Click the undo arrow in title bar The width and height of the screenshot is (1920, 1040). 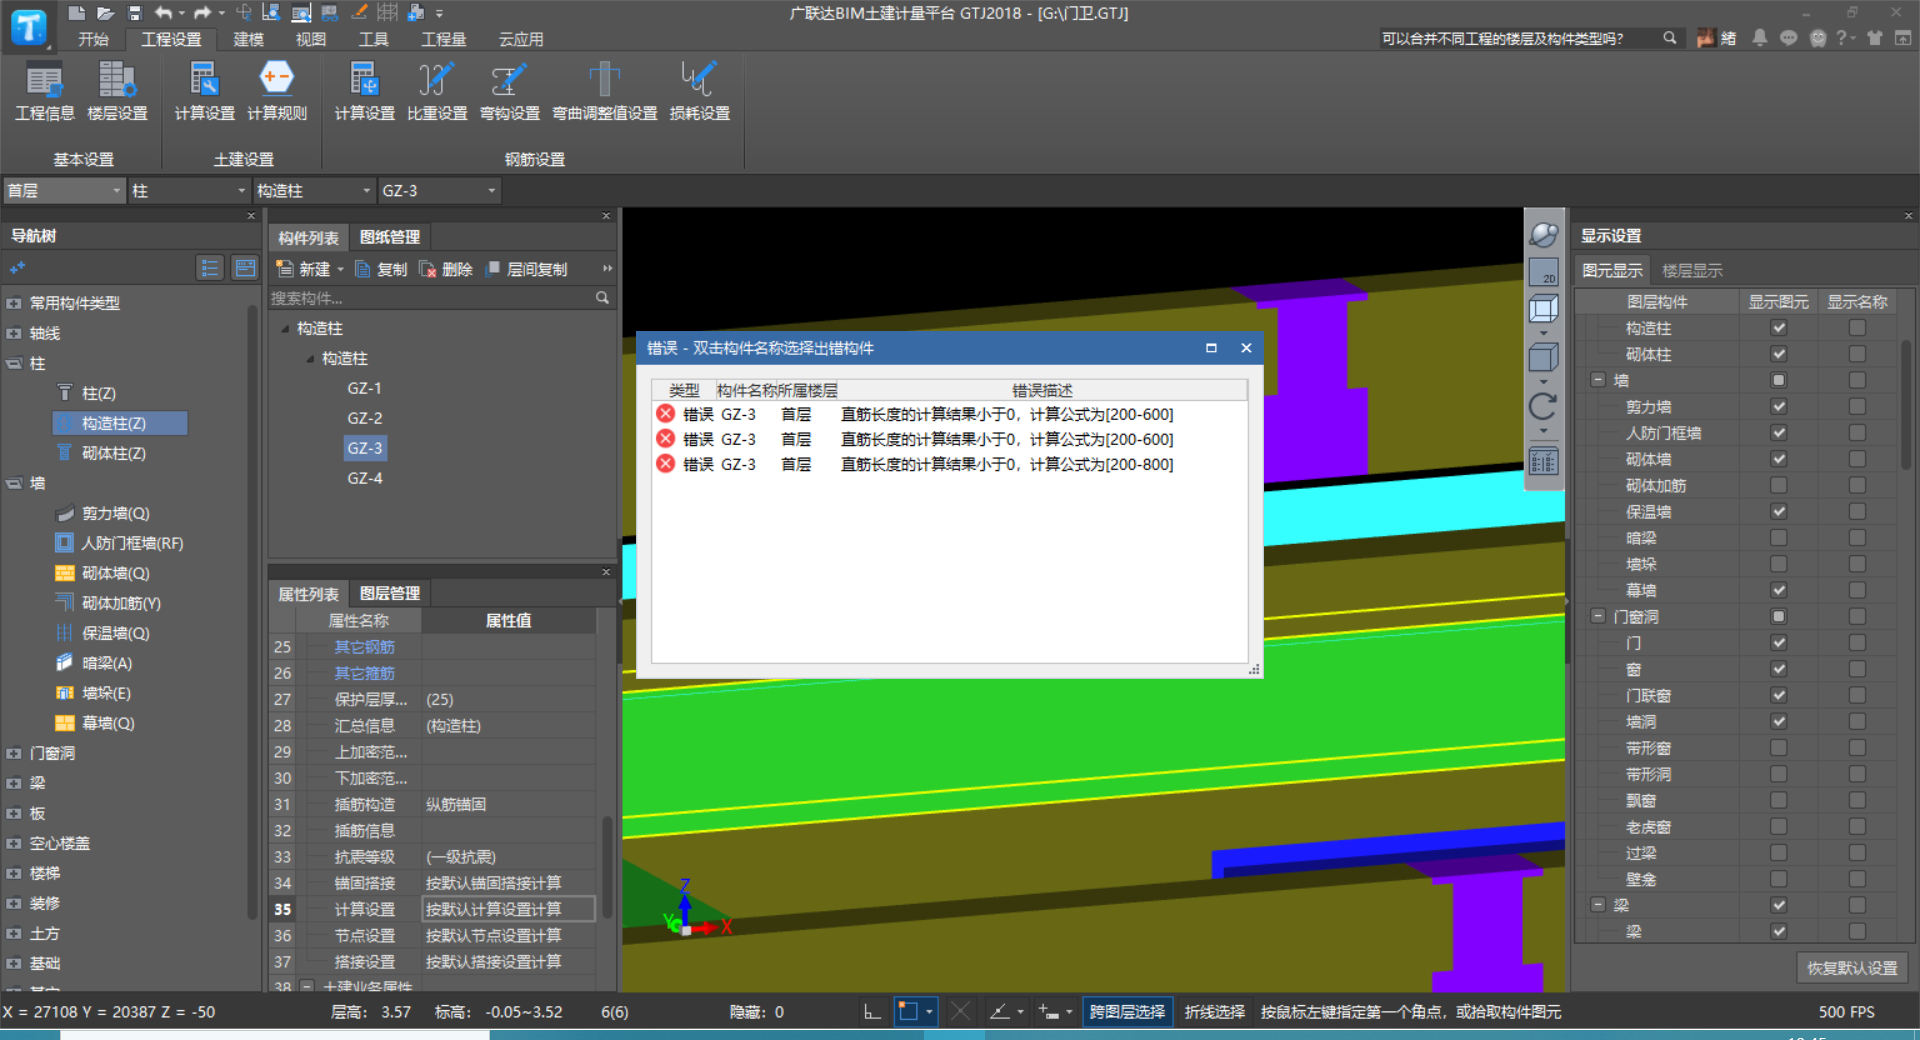164,13
